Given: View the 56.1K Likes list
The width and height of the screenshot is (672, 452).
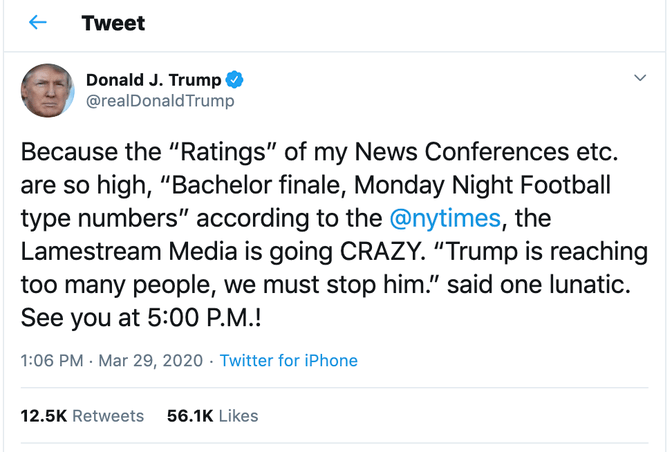Looking at the screenshot, I should (x=210, y=415).
